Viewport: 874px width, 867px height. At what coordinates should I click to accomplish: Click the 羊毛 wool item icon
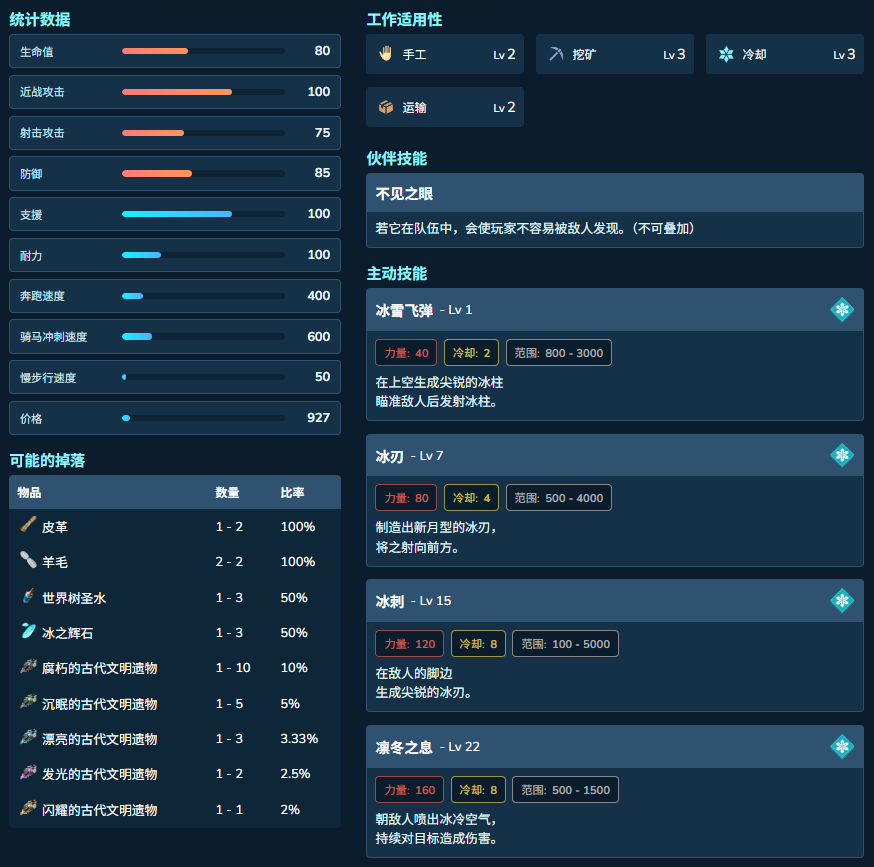(x=28, y=560)
